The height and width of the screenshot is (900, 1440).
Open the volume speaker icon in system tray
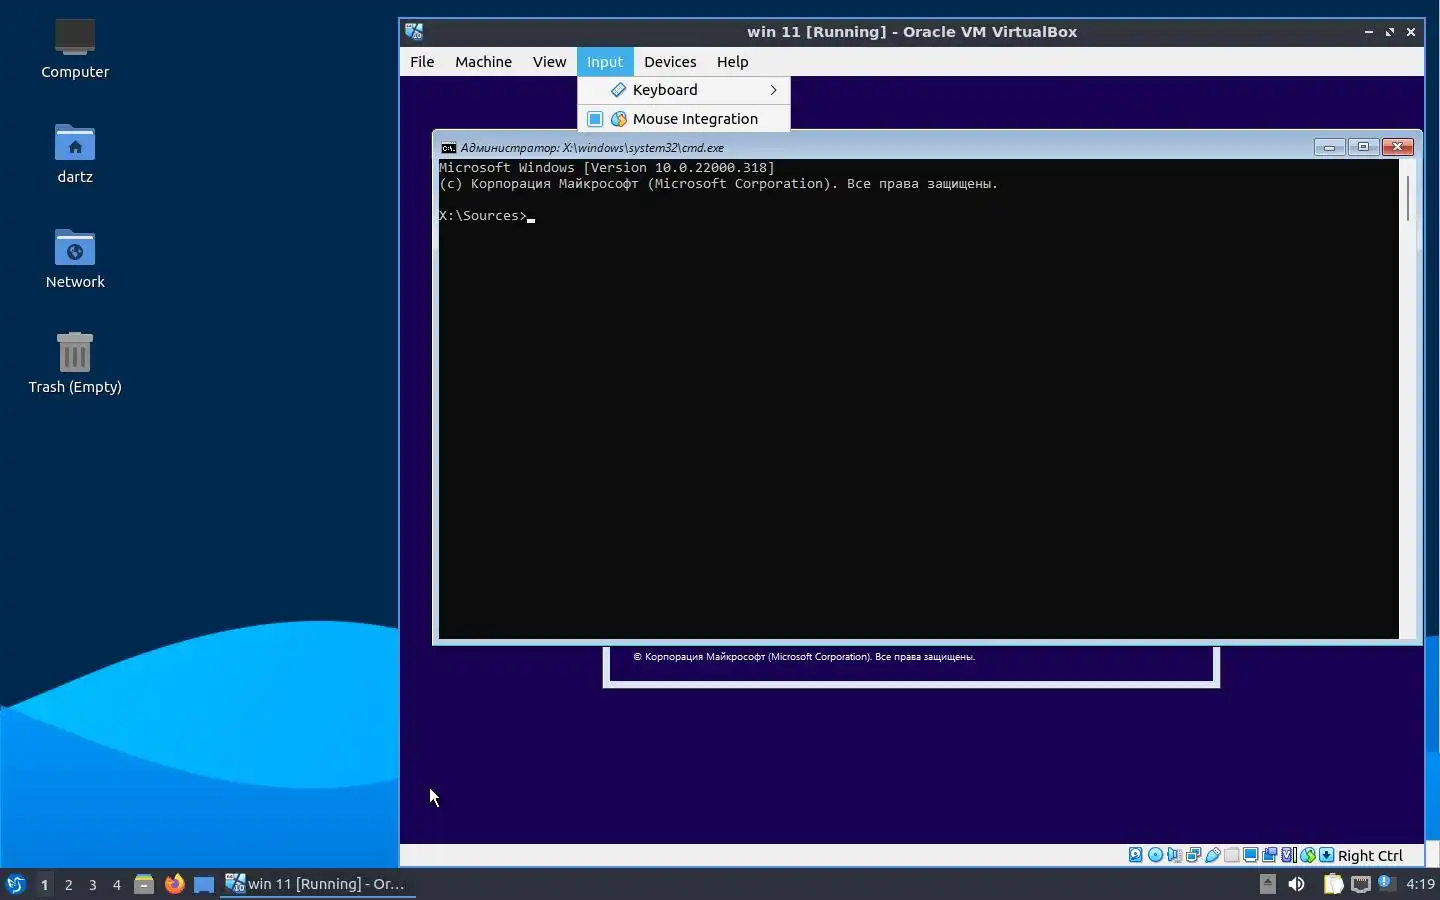[1297, 884]
